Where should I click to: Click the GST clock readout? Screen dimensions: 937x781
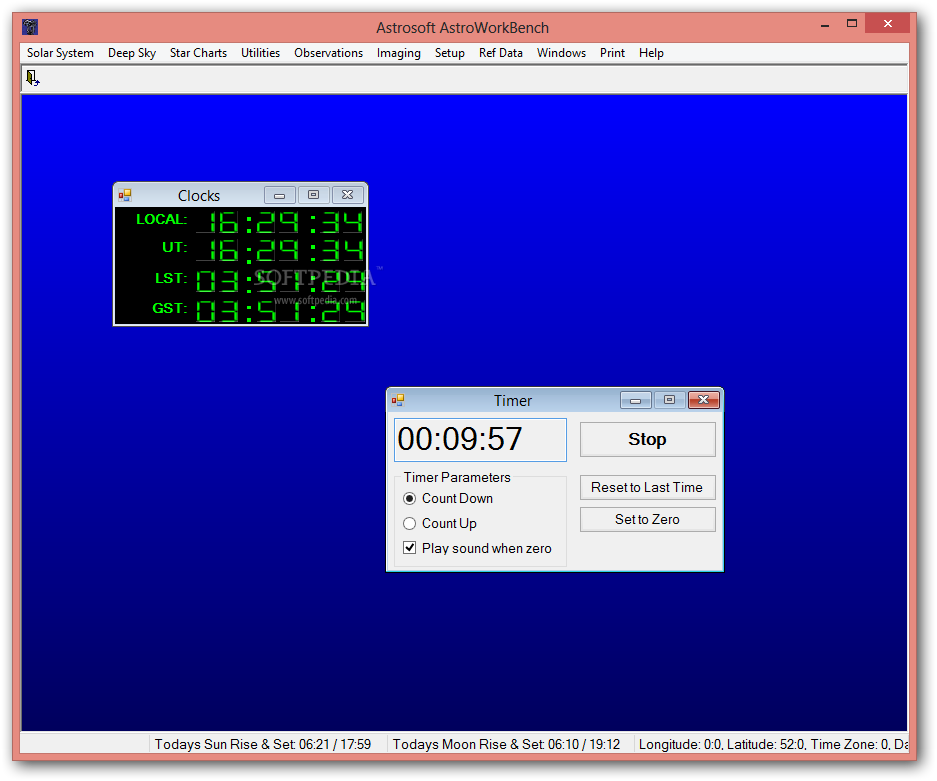click(x=280, y=310)
